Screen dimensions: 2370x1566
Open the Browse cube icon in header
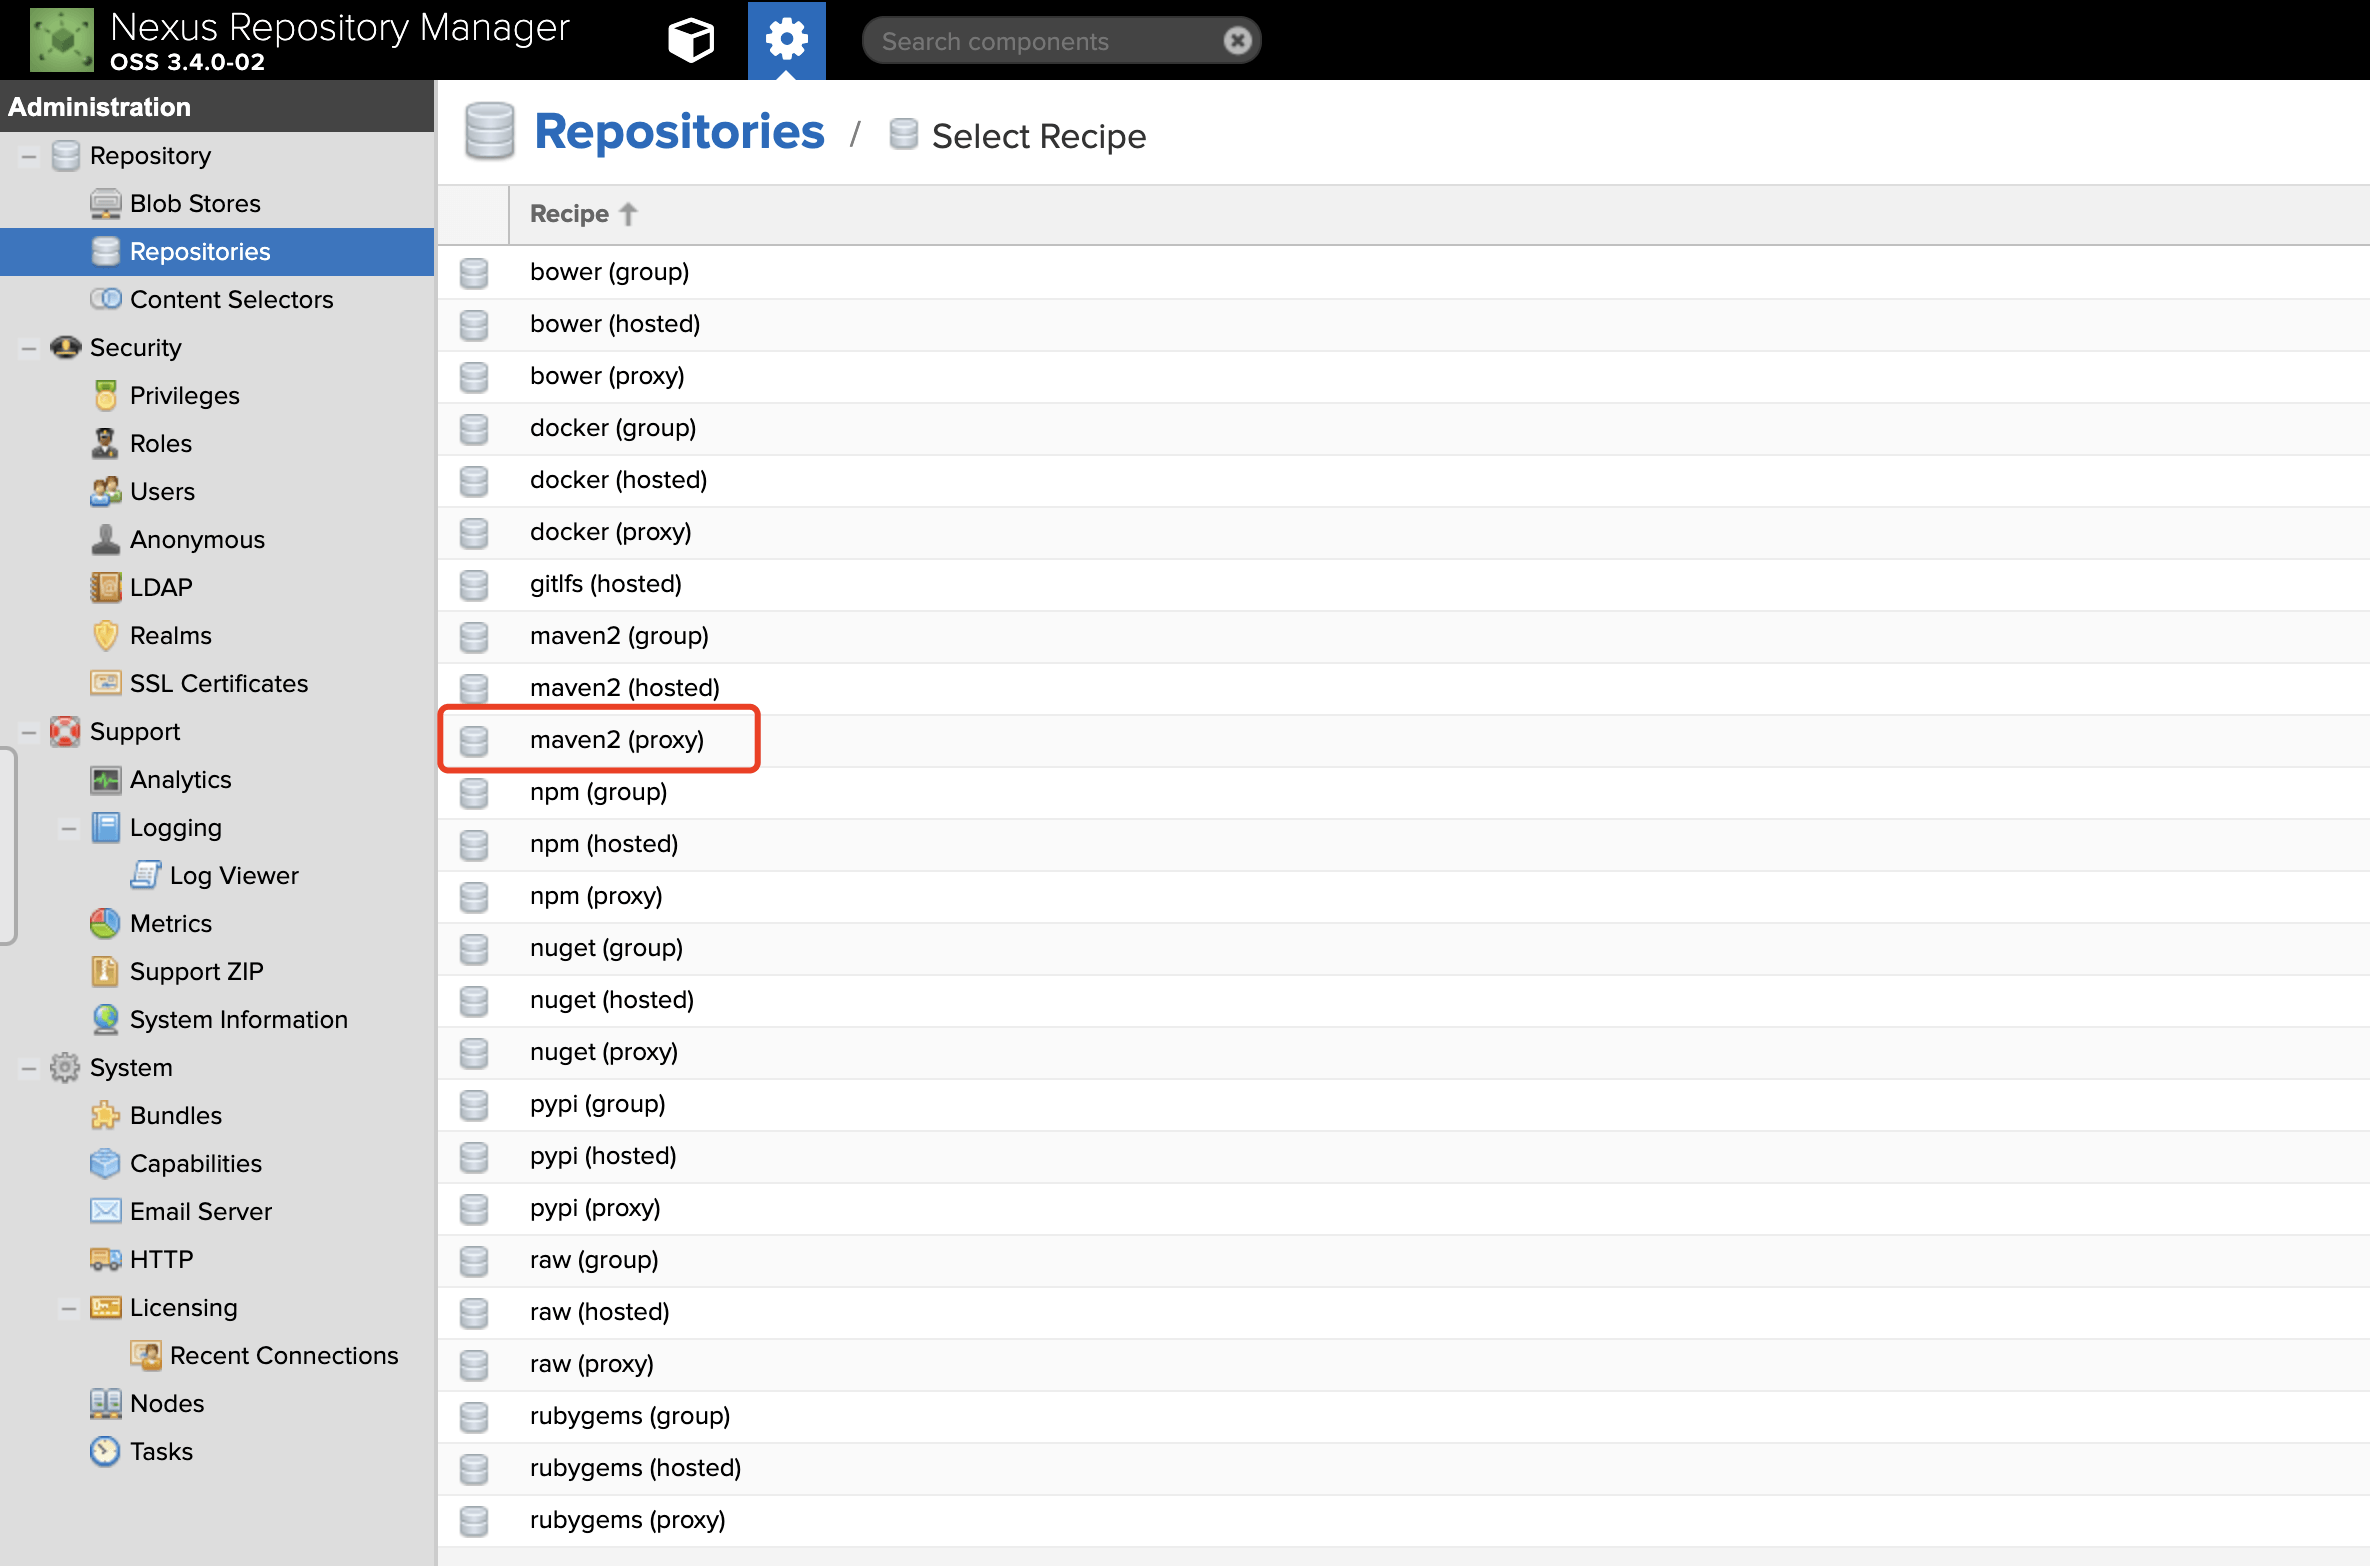point(690,40)
